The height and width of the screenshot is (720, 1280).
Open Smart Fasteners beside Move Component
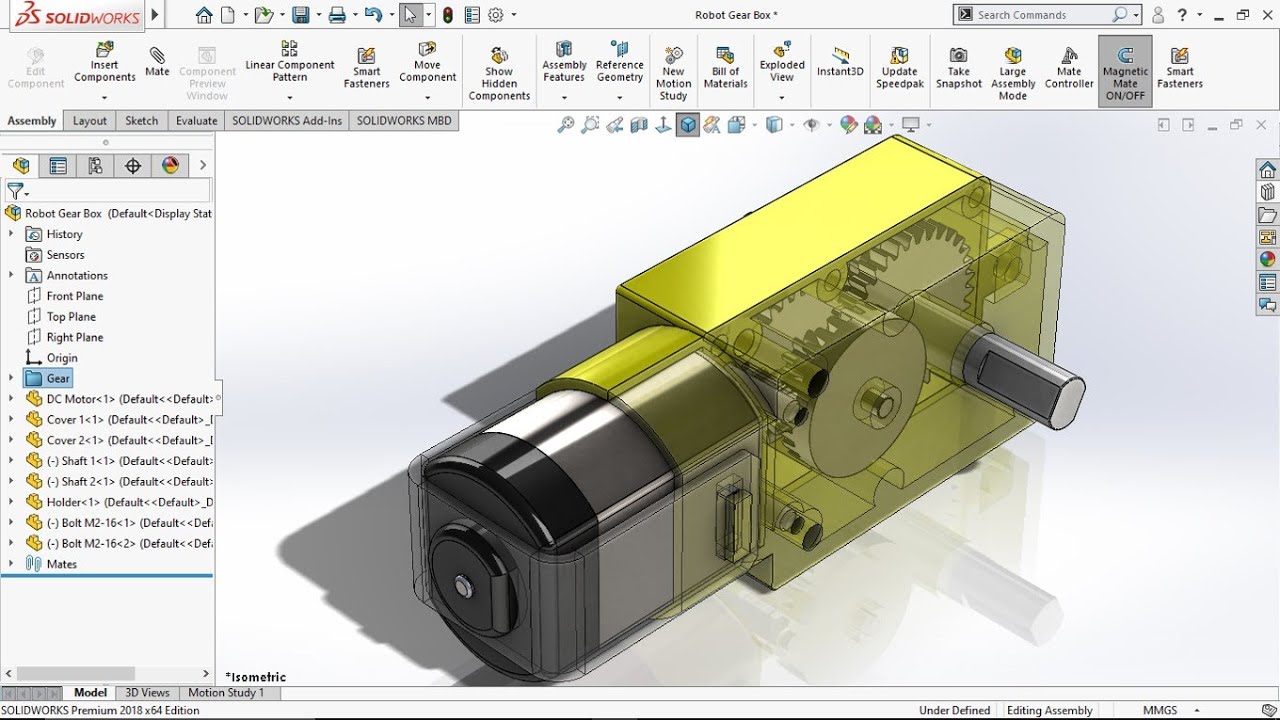[x=367, y=68]
